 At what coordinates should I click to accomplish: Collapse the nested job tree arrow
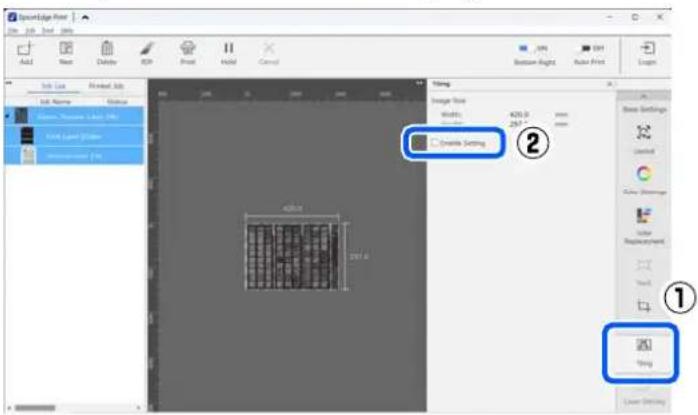click(x=7, y=117)
